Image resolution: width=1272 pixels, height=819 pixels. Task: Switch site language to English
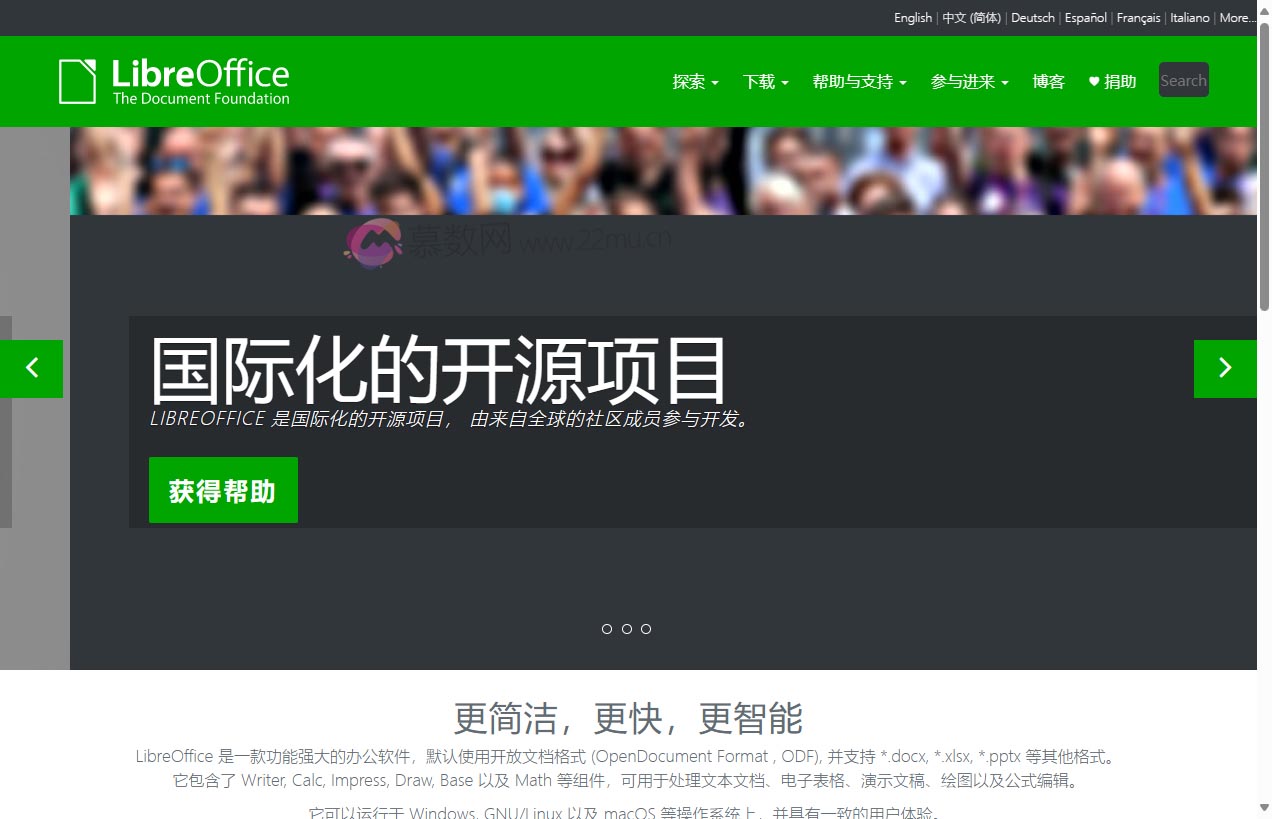click(x=912, y=17)
